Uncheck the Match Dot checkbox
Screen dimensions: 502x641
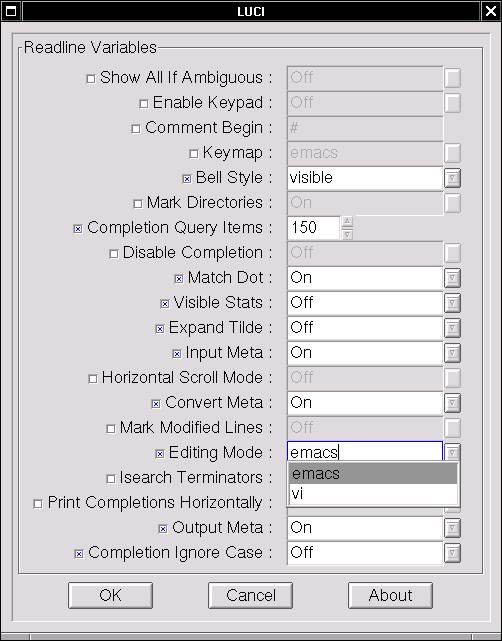179,279
